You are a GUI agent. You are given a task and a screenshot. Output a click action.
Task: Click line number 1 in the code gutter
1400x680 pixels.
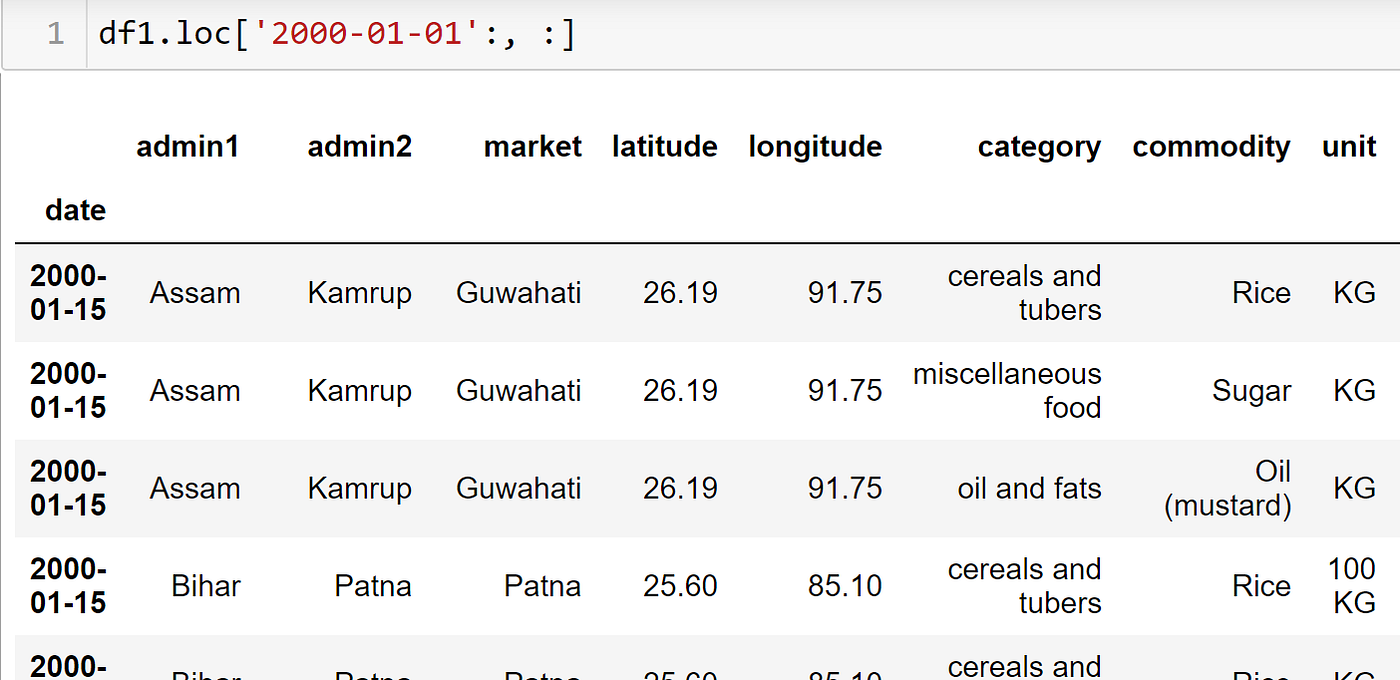click(55, 34)
